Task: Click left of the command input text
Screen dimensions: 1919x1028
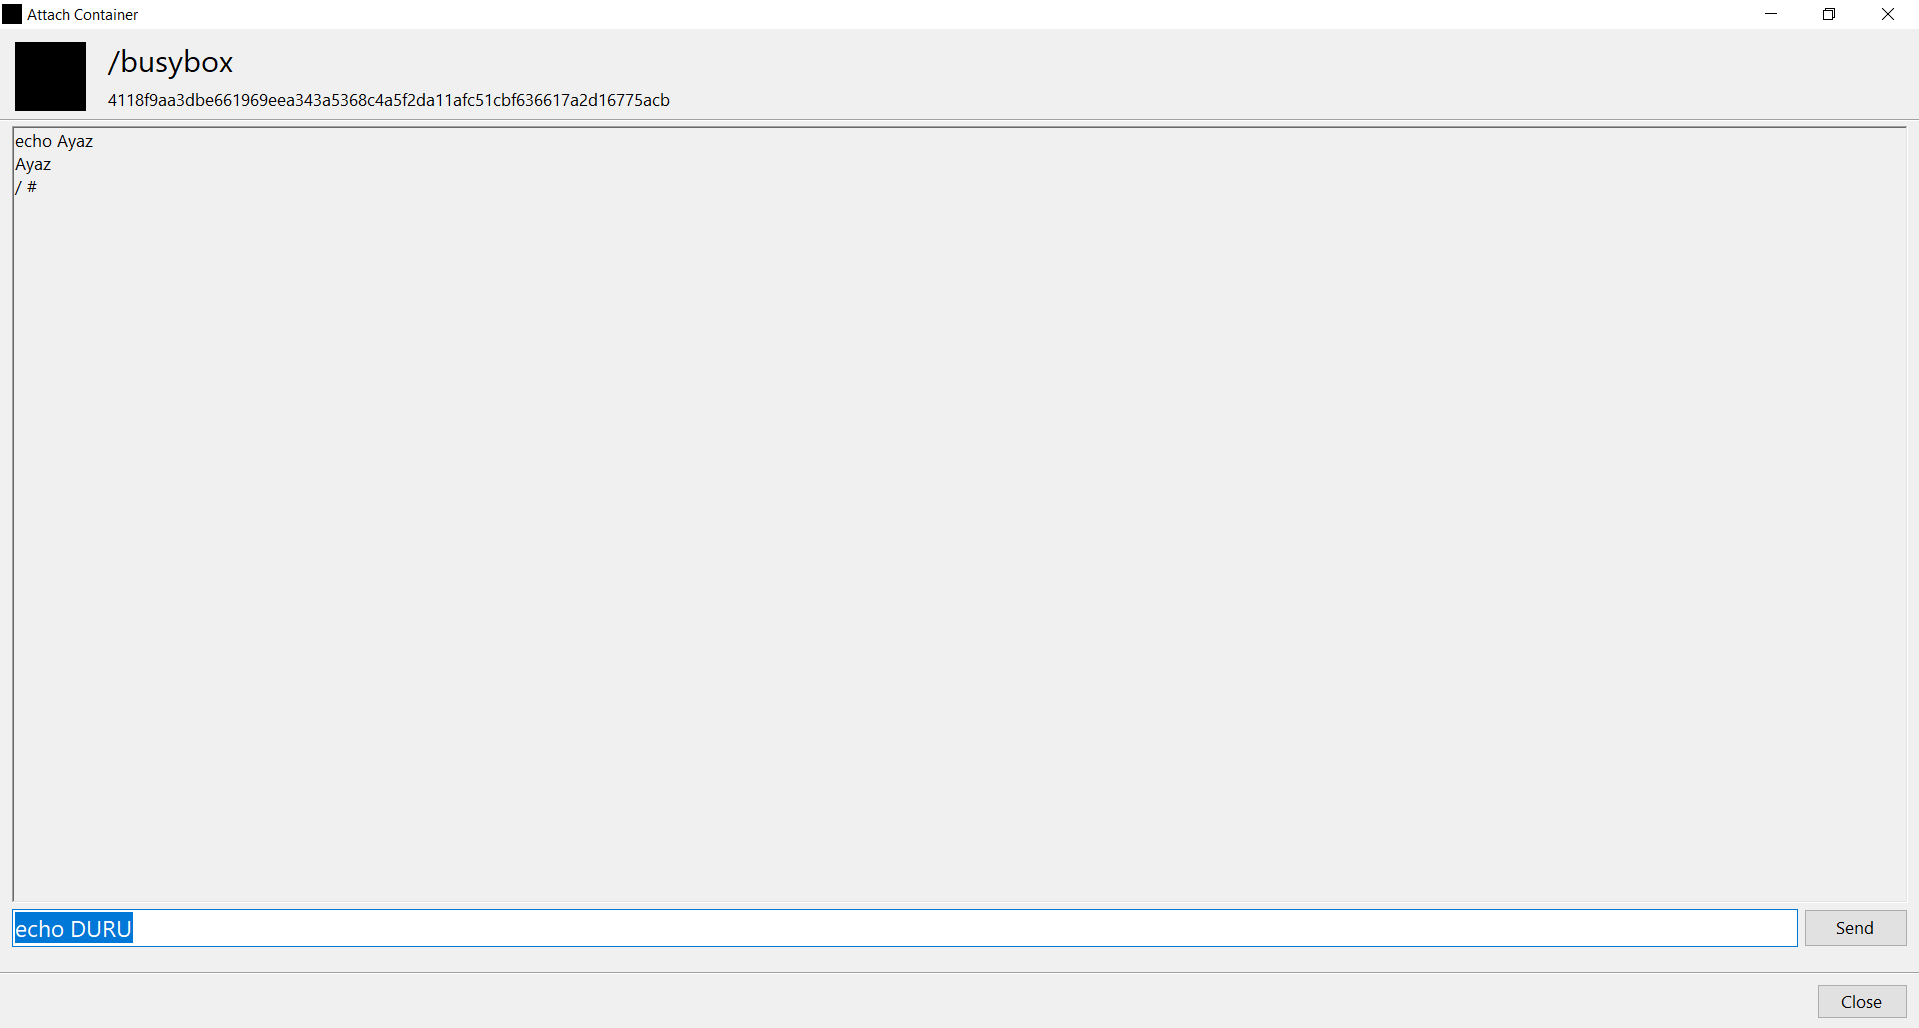Action: pyautogui.click(x=15, y=928)
